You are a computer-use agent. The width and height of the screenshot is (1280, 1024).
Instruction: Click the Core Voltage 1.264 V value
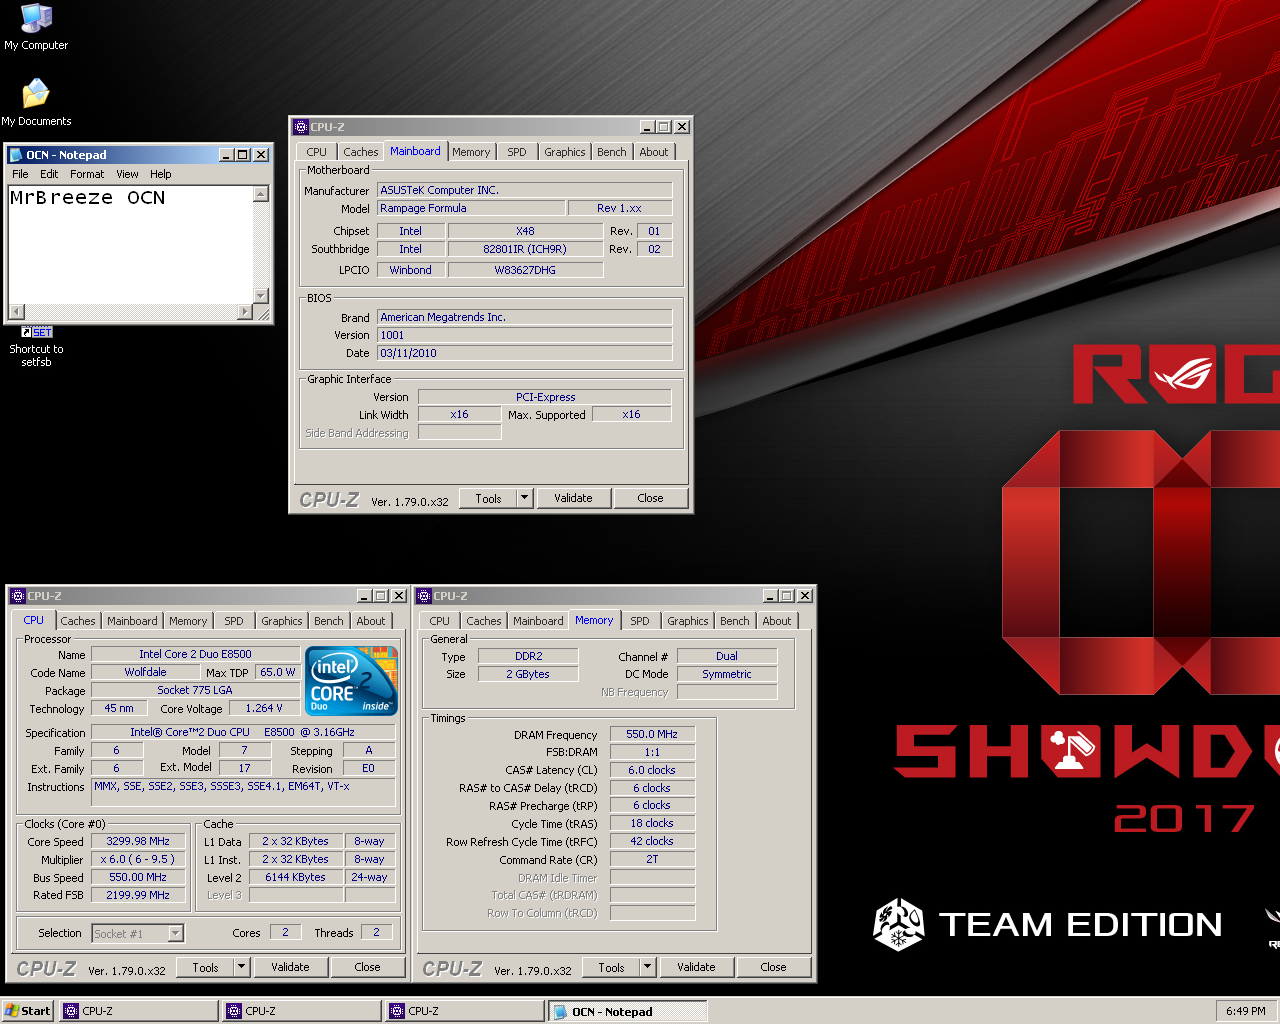(x=264, y=708)
